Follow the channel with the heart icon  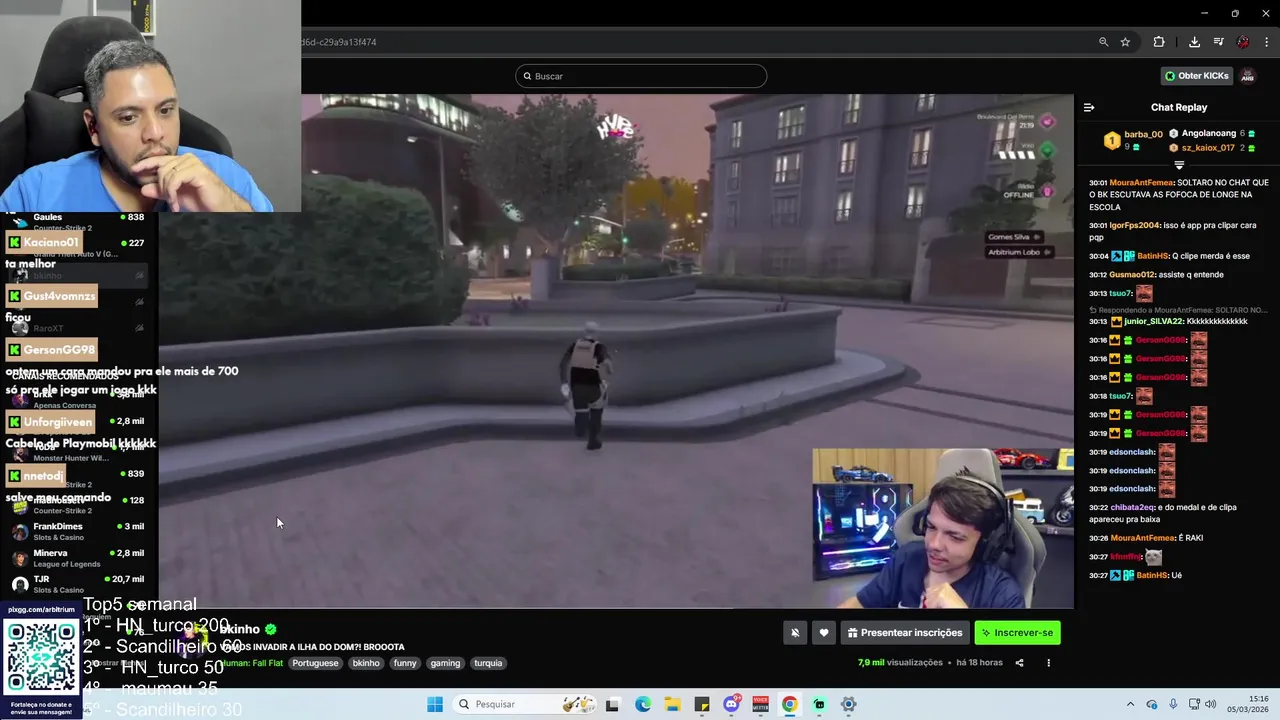pos(824,633)
